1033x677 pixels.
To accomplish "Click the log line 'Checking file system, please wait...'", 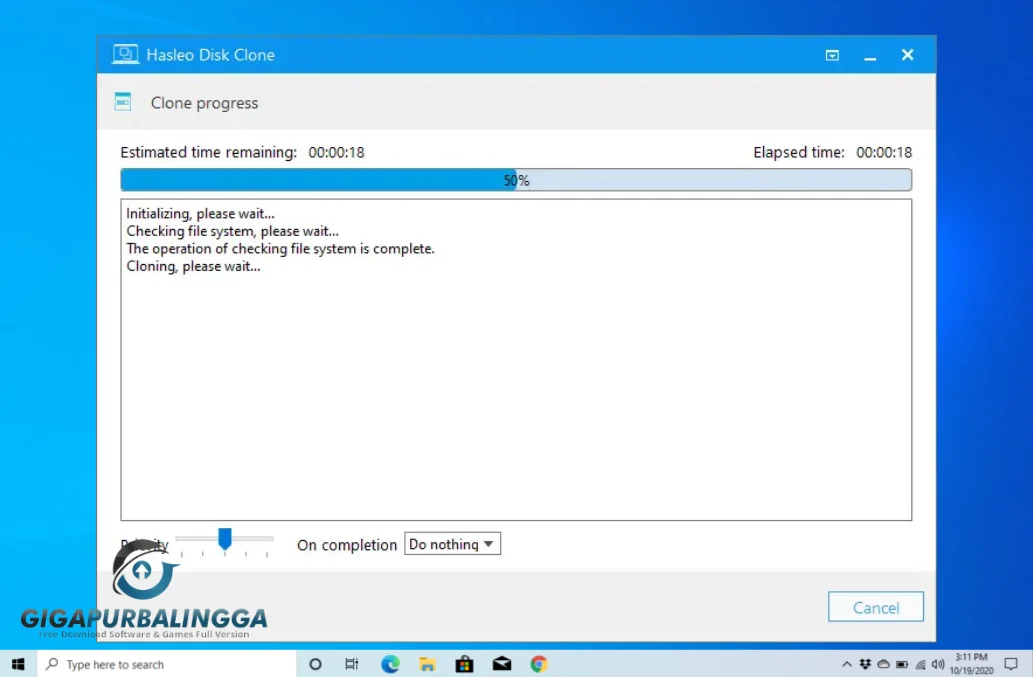I will (x=233, y=231).
